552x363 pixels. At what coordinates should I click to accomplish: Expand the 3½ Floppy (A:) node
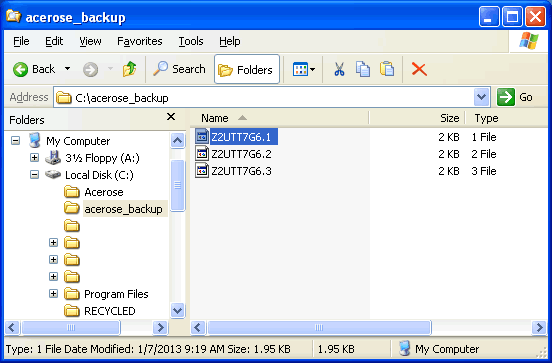34,157
